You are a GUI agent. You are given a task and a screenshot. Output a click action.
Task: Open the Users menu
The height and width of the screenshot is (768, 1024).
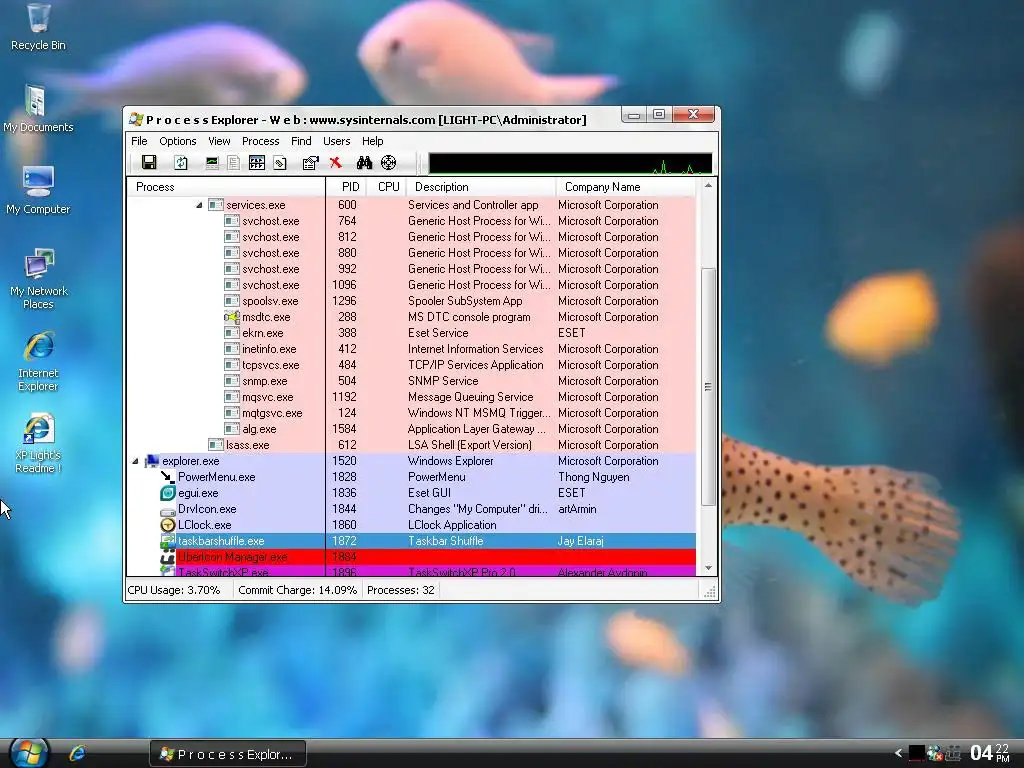[336, 141]
